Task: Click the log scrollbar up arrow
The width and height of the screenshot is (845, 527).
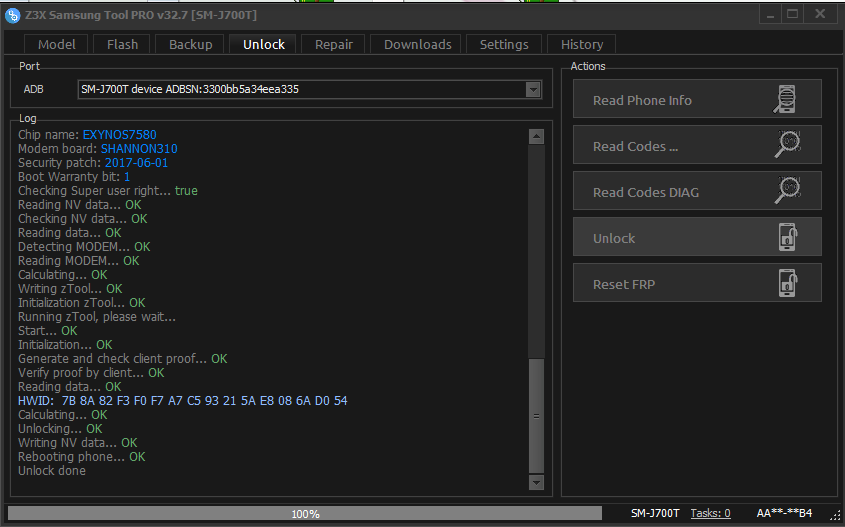Action: tap(536, 136)
